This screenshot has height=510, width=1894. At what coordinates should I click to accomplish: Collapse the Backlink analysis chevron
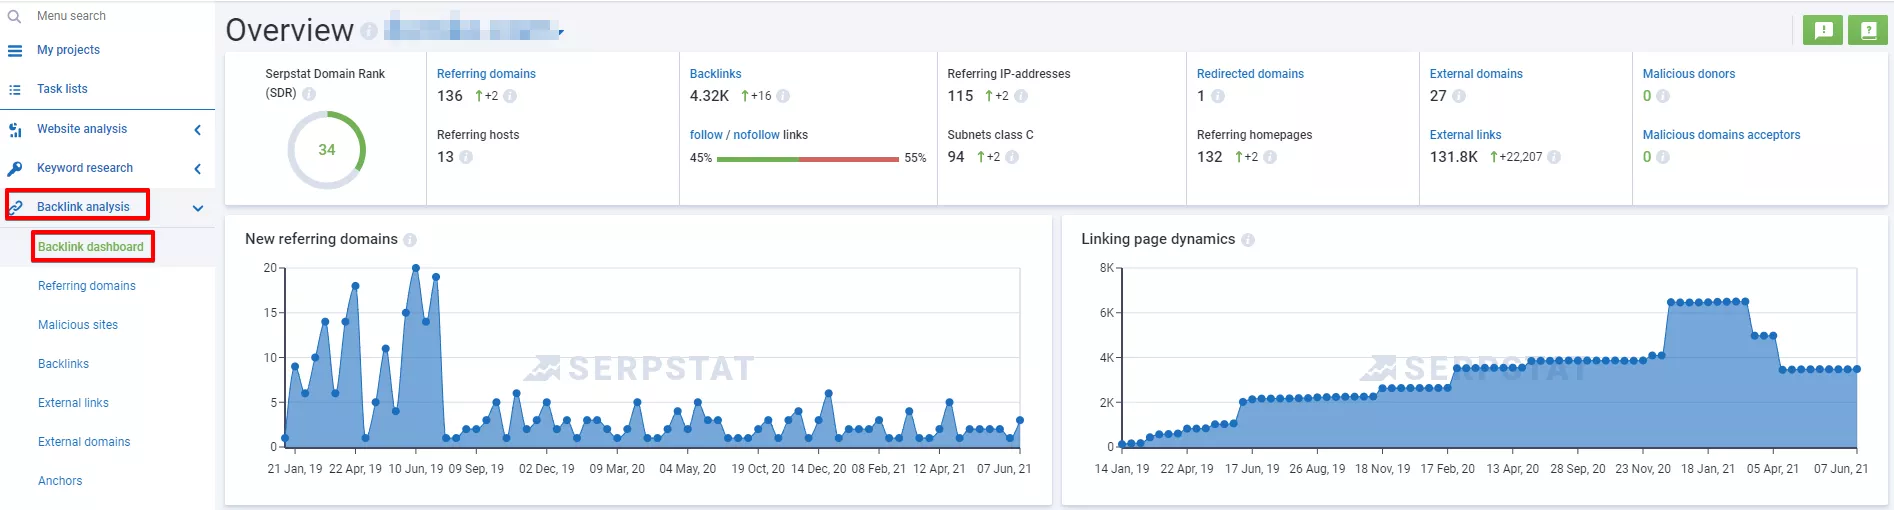click(197, 208)
